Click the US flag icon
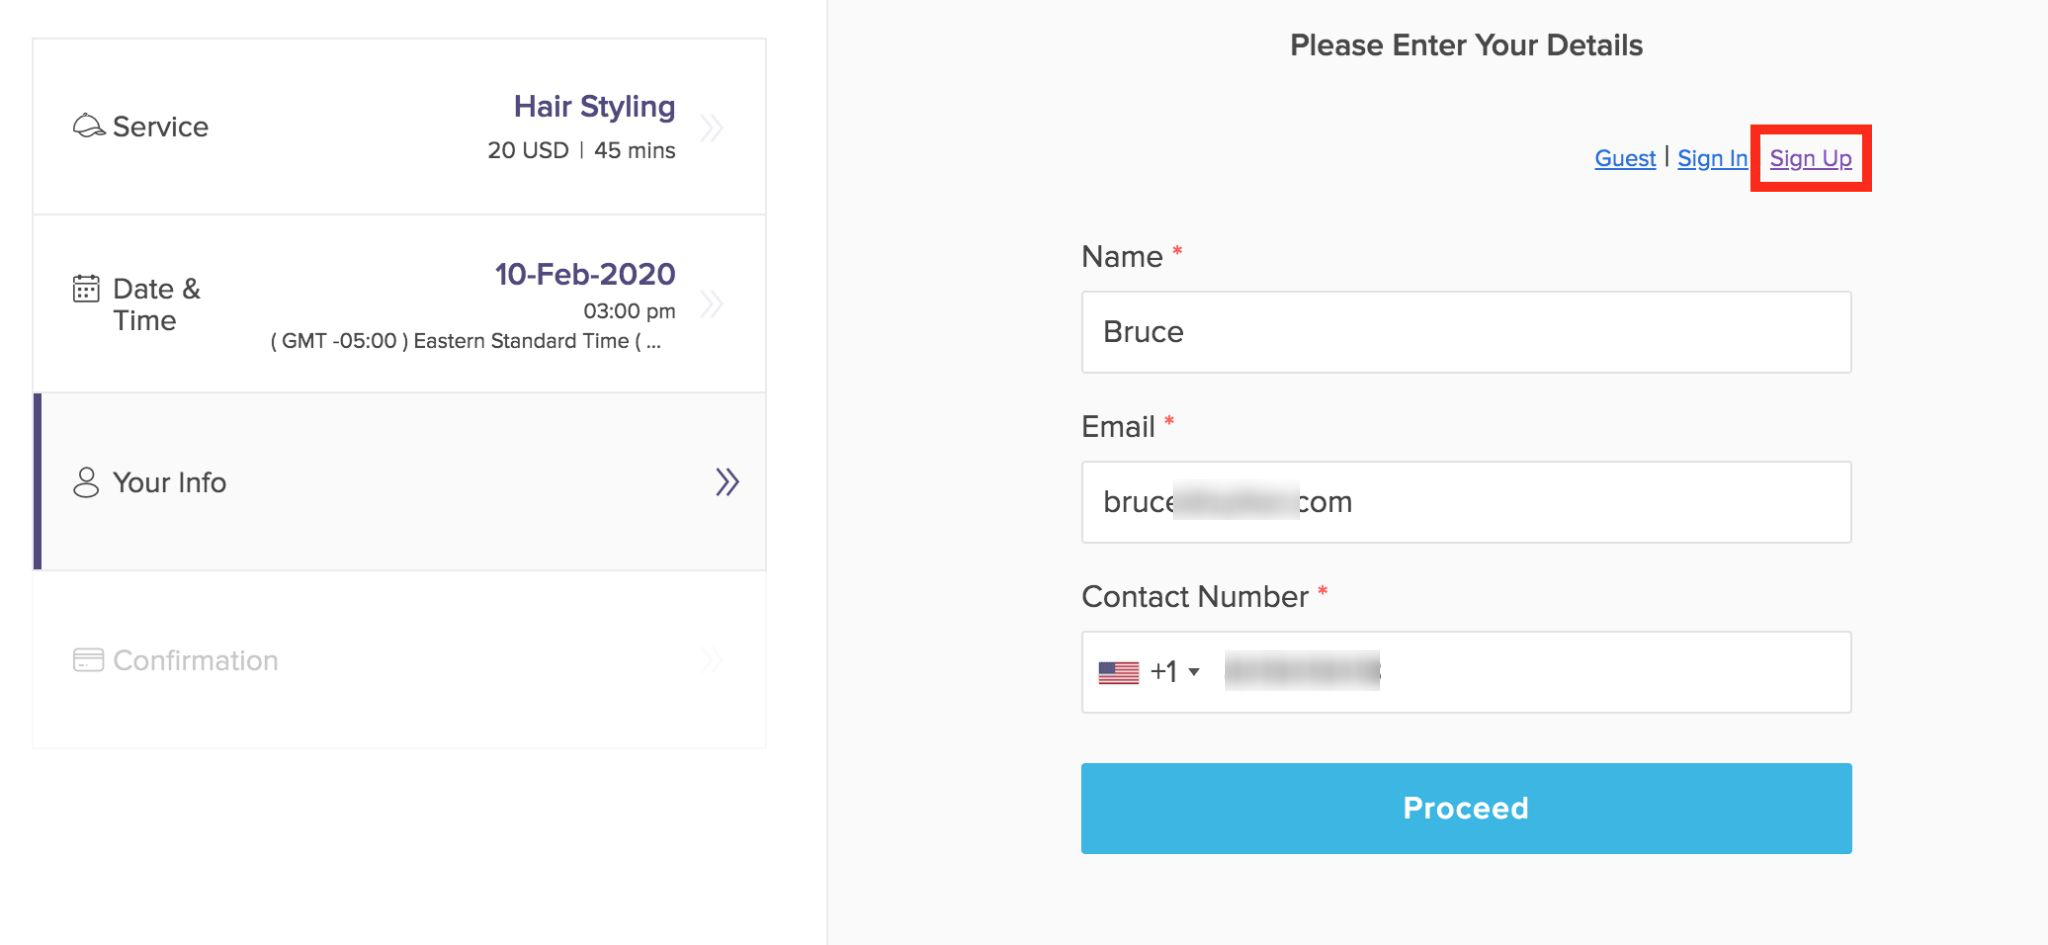This screenshot has width=2048, height=945. tap(1118, 672)
